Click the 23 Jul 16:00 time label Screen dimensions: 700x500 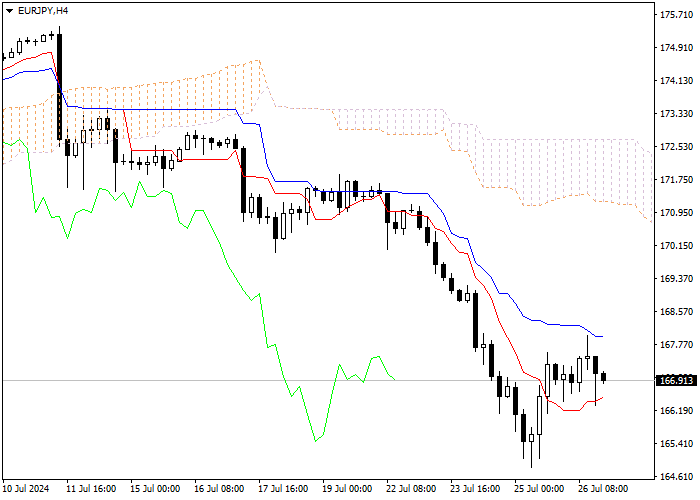point(475,489)
